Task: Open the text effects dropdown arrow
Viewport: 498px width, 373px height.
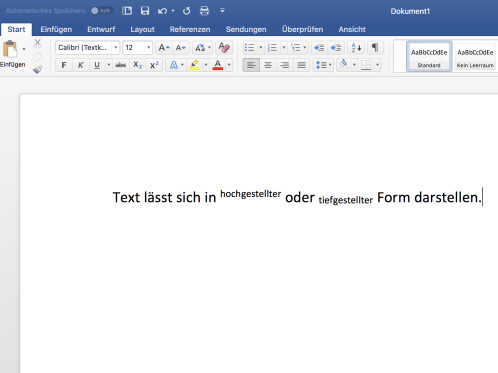Action: coord(182,65)
